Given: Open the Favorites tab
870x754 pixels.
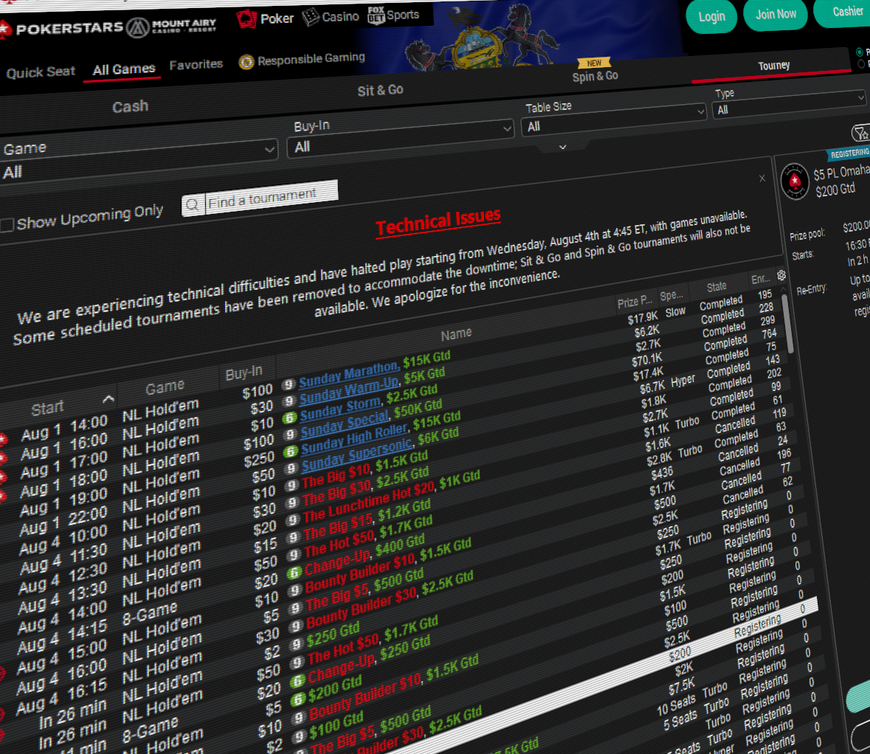Looking at the screenshot, I should tap(196, 65).
